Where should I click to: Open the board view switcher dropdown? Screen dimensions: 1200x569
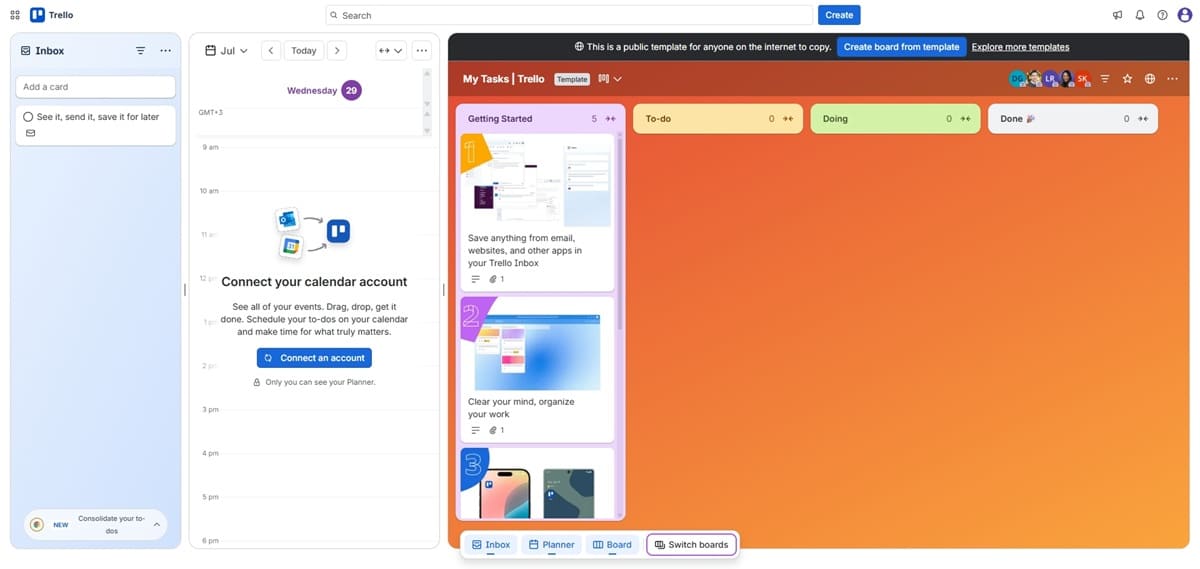pyautogui.click(x=610, y=79)
